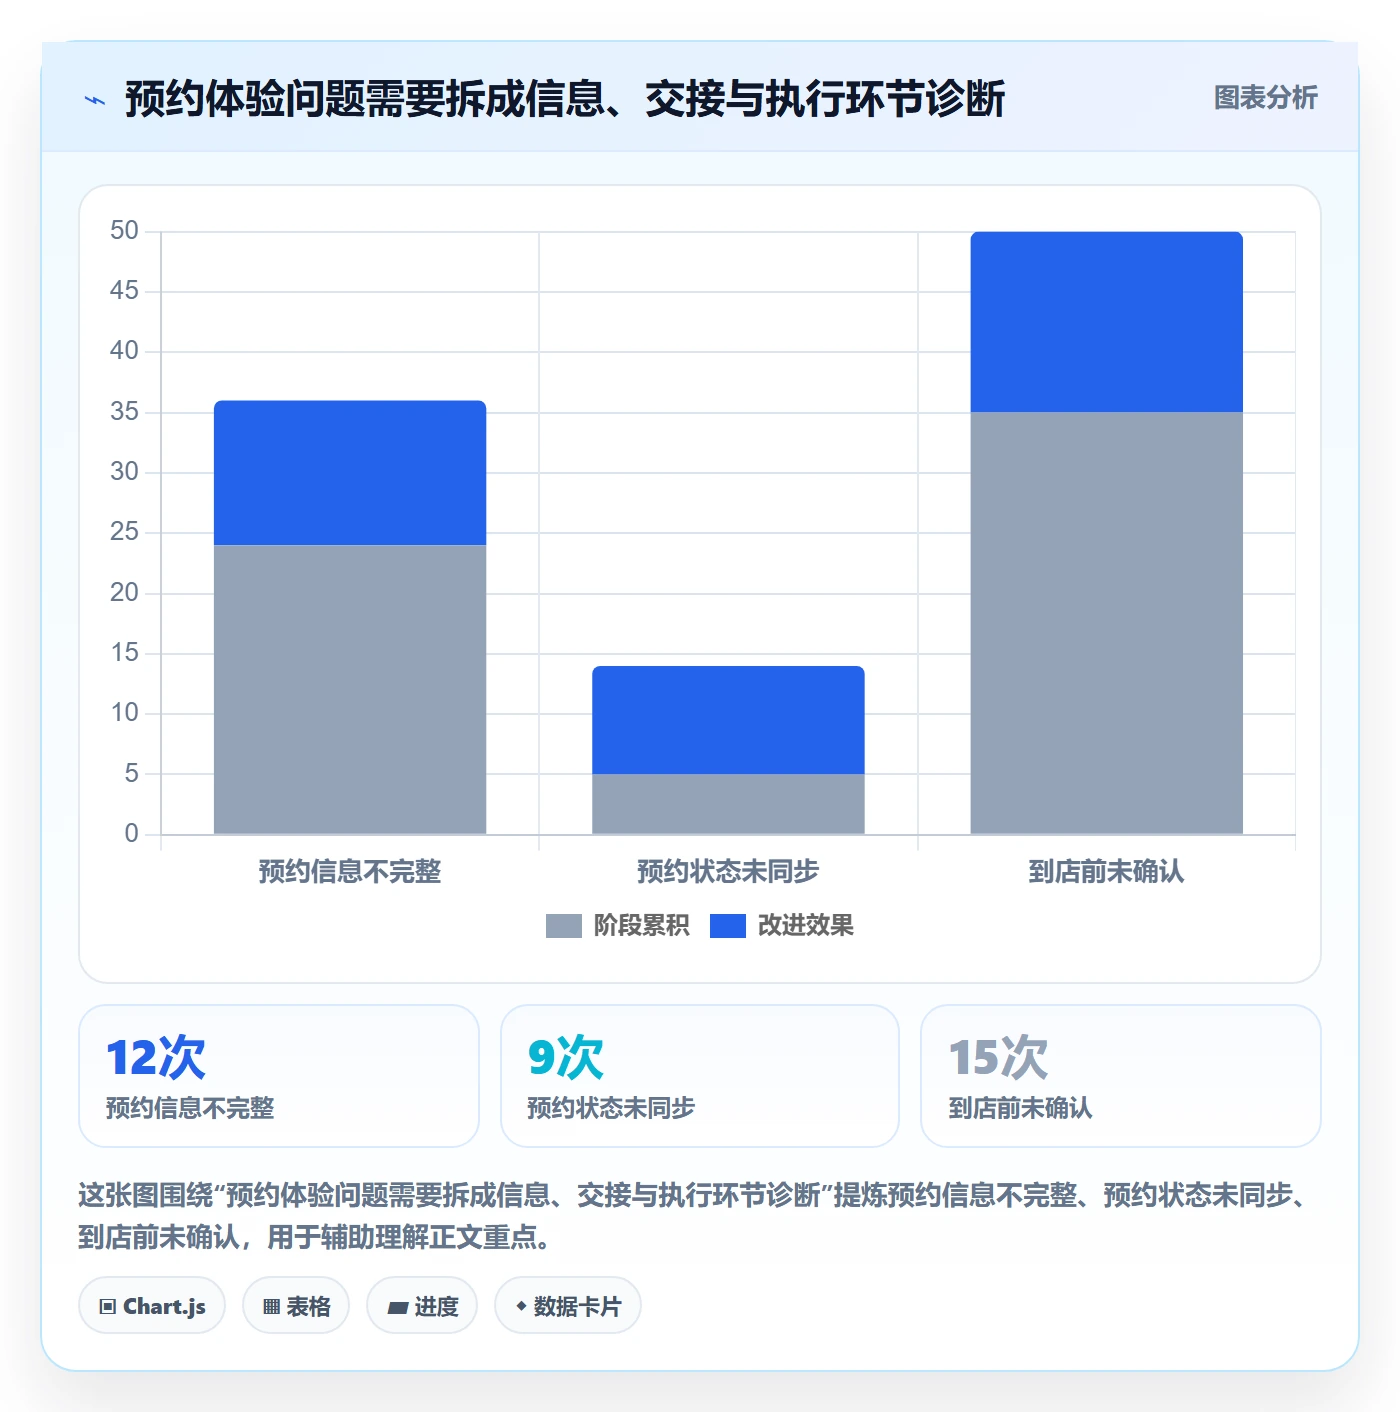Click the square icon in Chart.js chip
The height and width of the screenshot is (1412, 1400).
[108, 1307]
